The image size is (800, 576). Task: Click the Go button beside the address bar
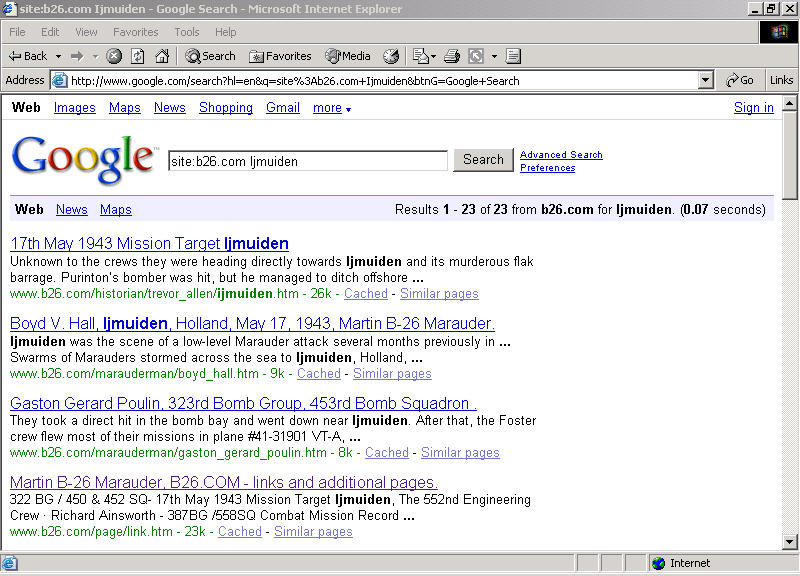click(x=740, y=80)
